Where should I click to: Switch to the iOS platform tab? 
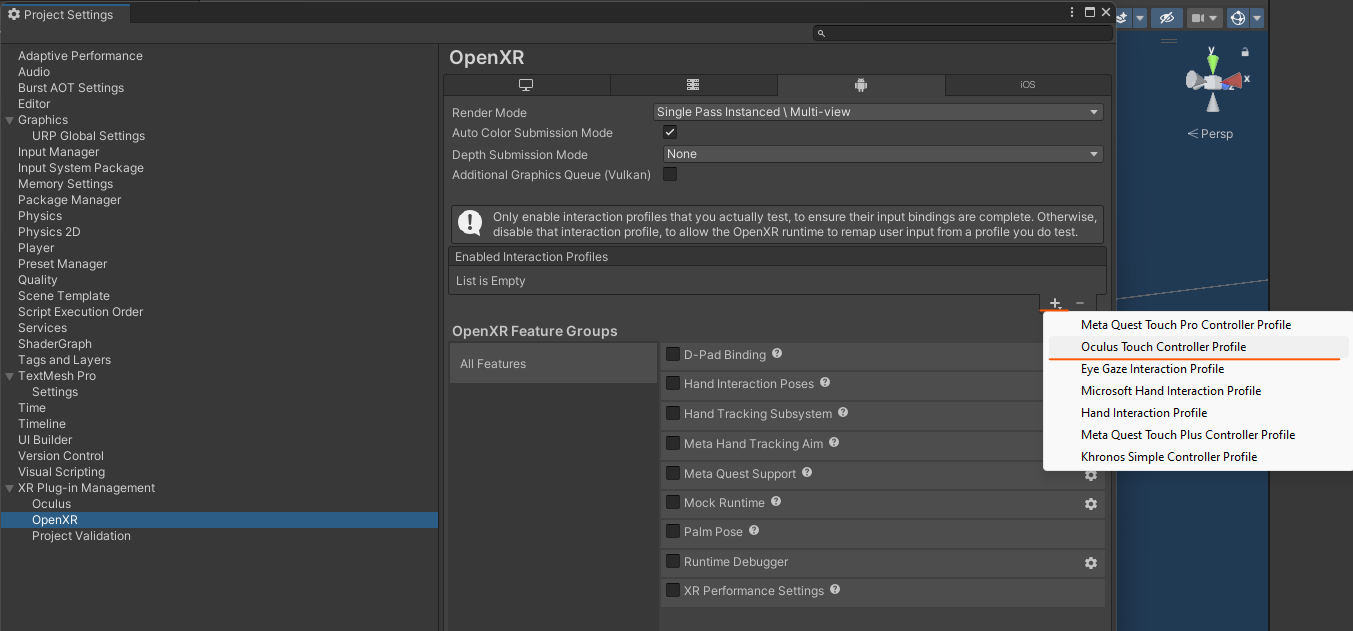pos(1028,85)
